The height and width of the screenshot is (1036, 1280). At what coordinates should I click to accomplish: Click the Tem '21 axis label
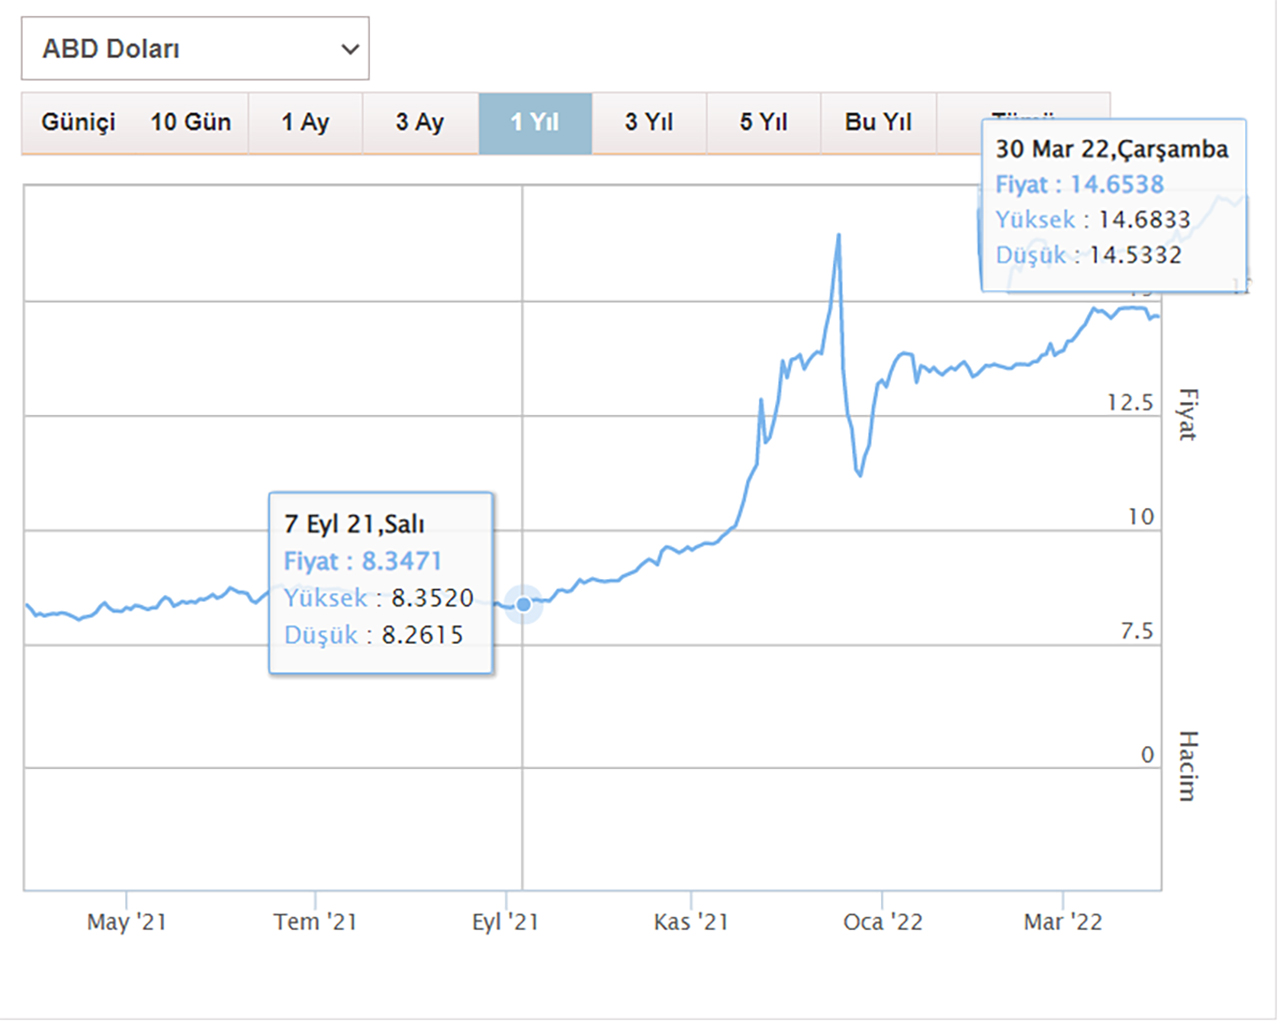click(315, 922)
